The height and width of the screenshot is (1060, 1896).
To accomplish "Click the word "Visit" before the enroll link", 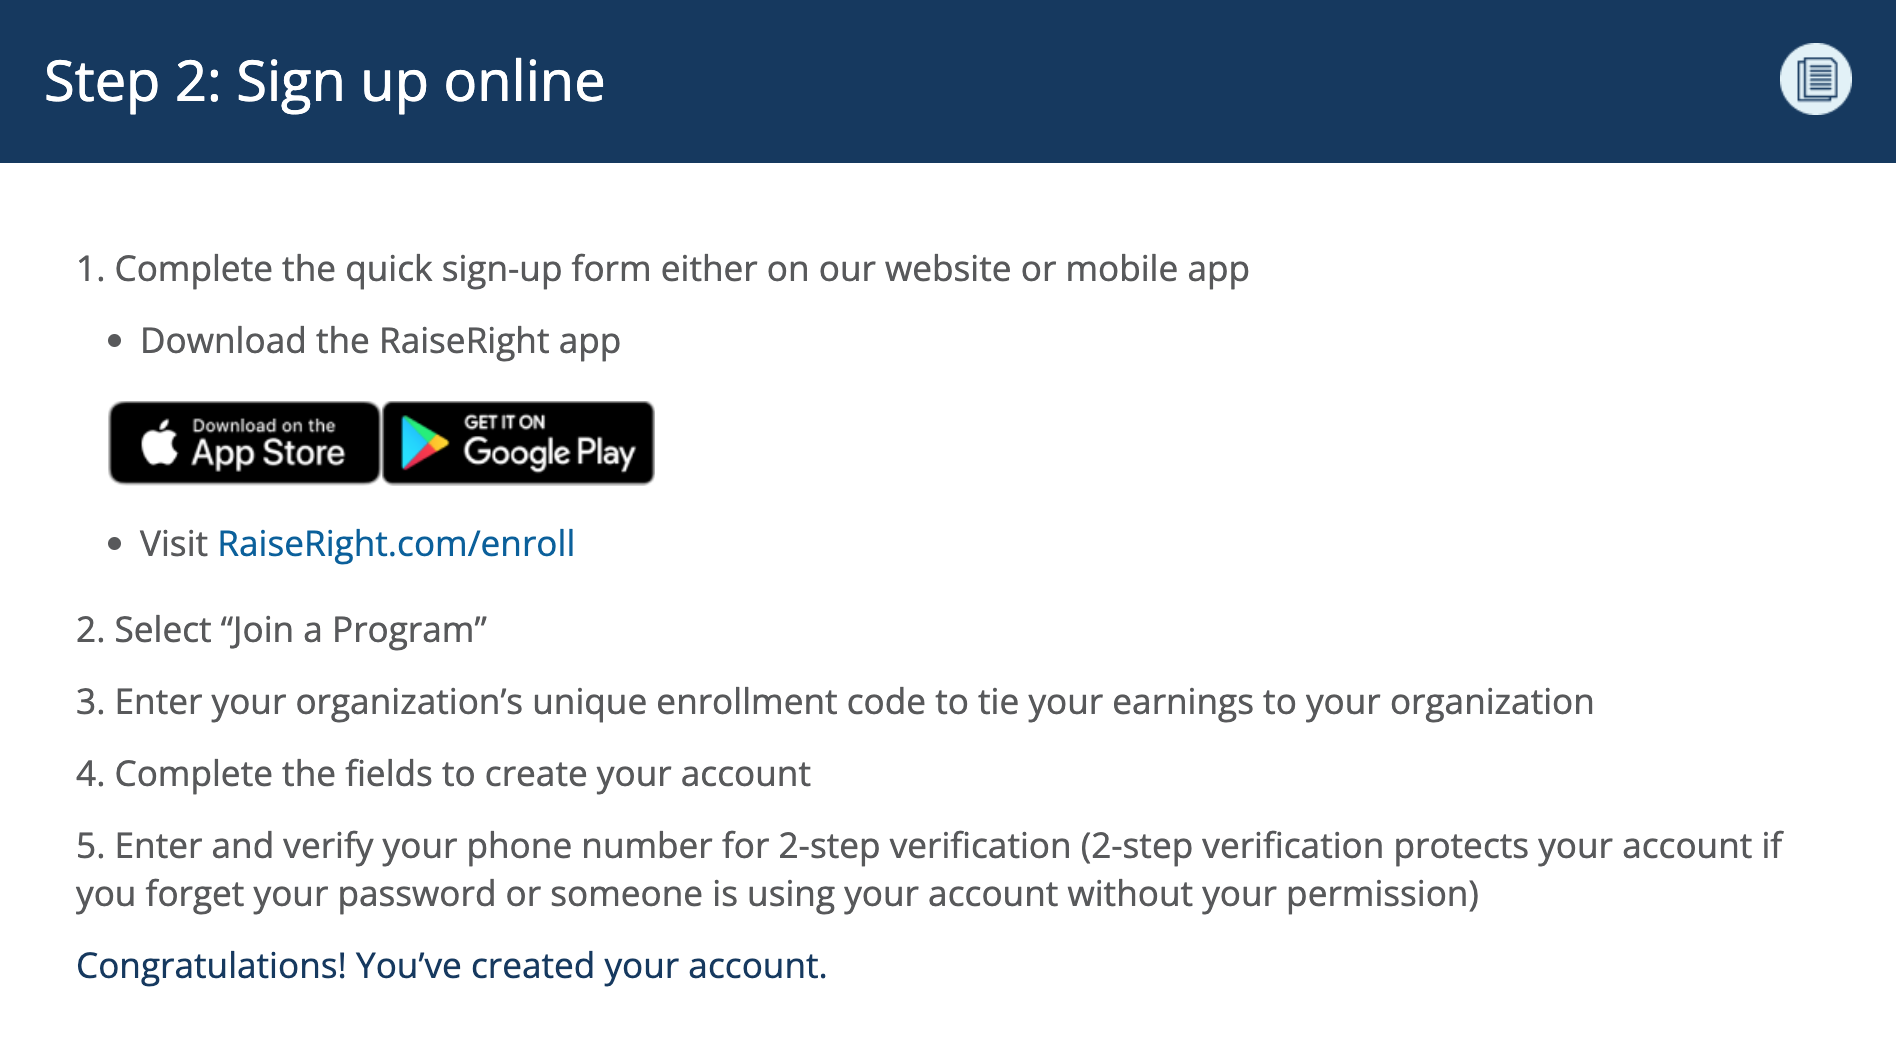I will (x=173, y=544).
